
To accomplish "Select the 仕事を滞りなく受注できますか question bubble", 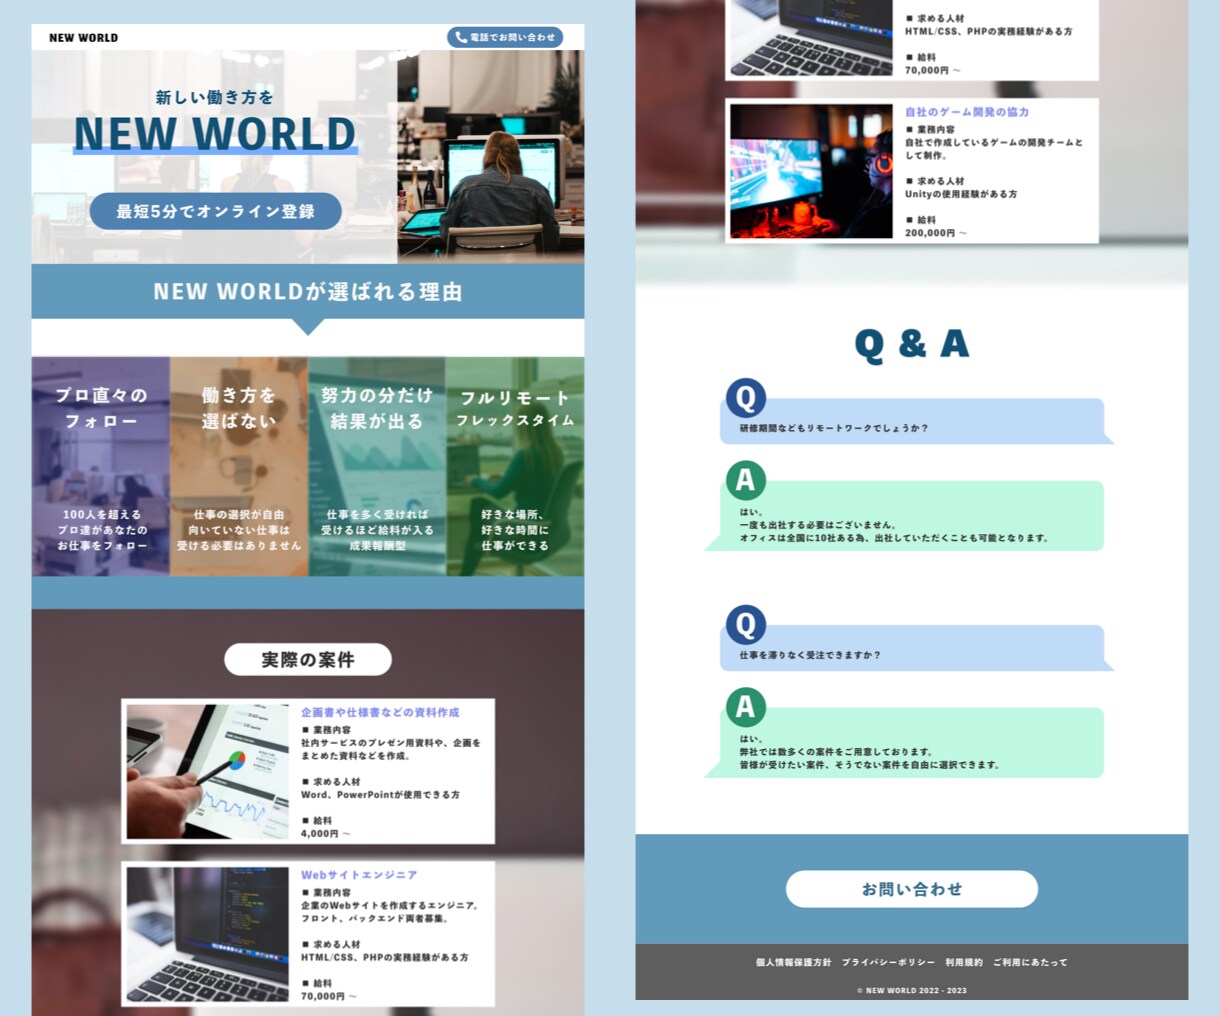I will point(915,648).
